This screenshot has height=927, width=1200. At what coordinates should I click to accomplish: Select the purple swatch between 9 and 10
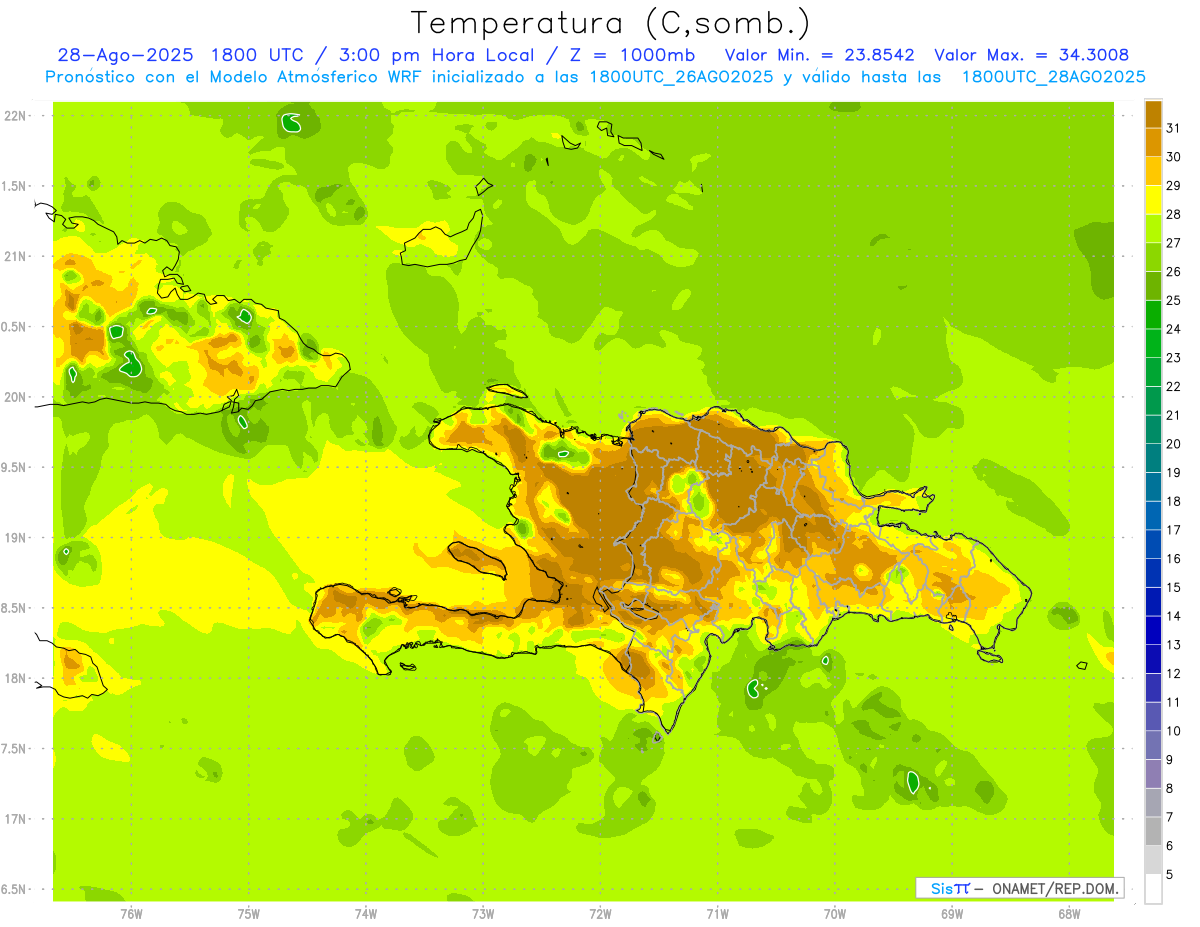coord(1153,745)
